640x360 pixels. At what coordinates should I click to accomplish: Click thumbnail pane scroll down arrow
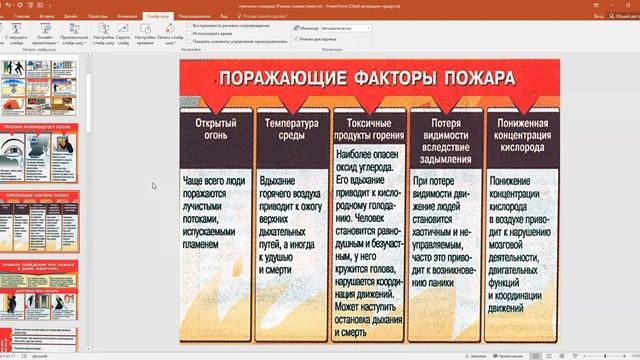coord(89,349)
